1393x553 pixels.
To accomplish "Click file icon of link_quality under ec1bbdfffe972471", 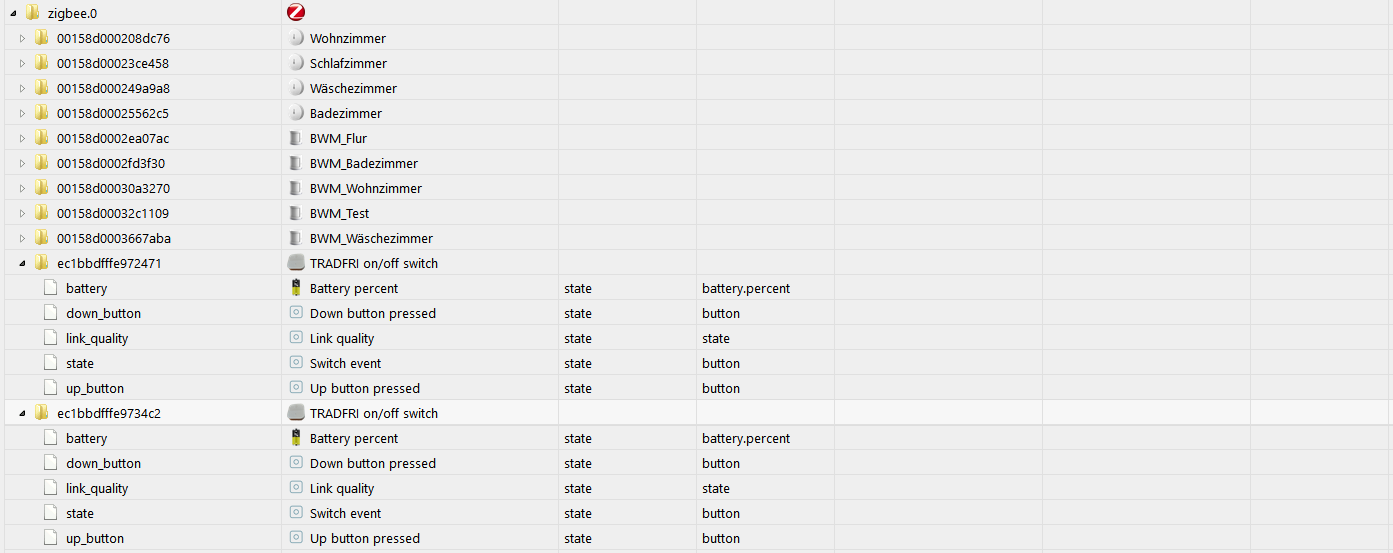I will [50, 338].
